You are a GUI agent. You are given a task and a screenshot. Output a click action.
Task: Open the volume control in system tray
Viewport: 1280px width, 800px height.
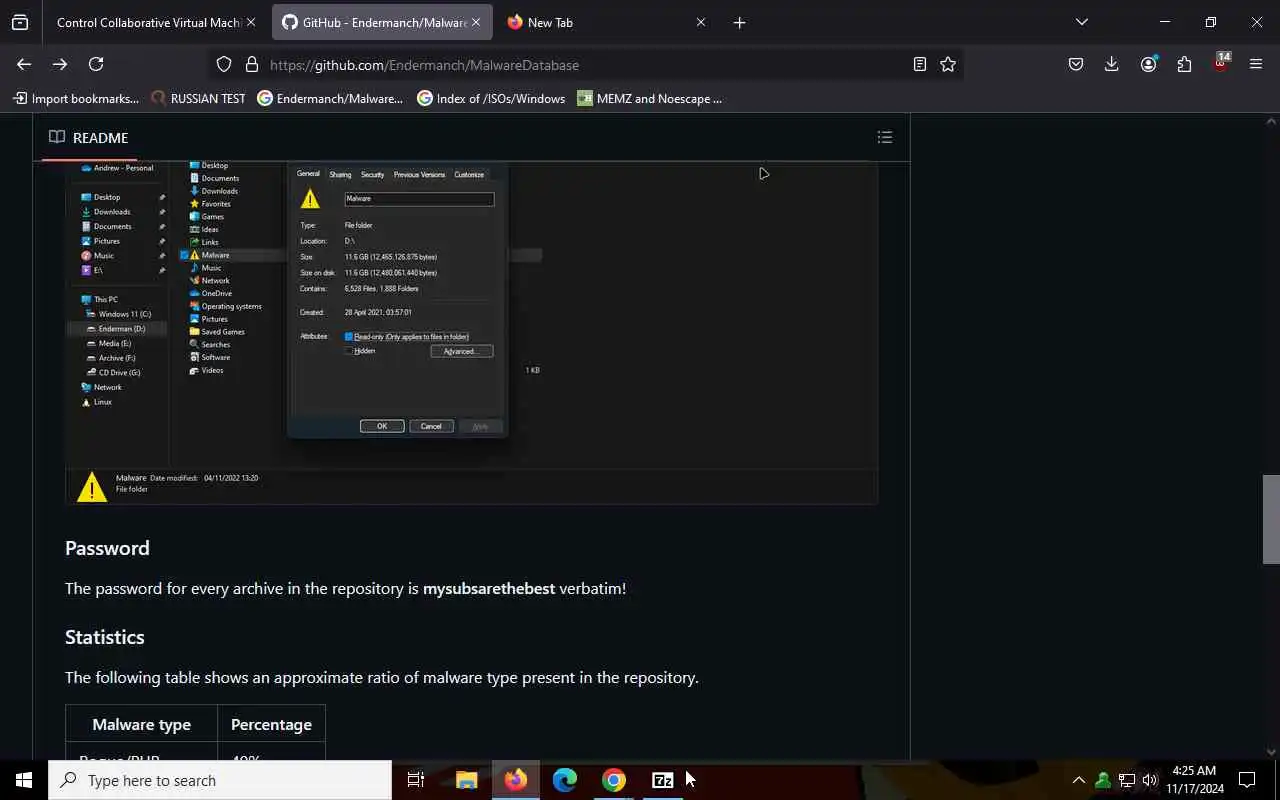click(x=1150, y=780)
